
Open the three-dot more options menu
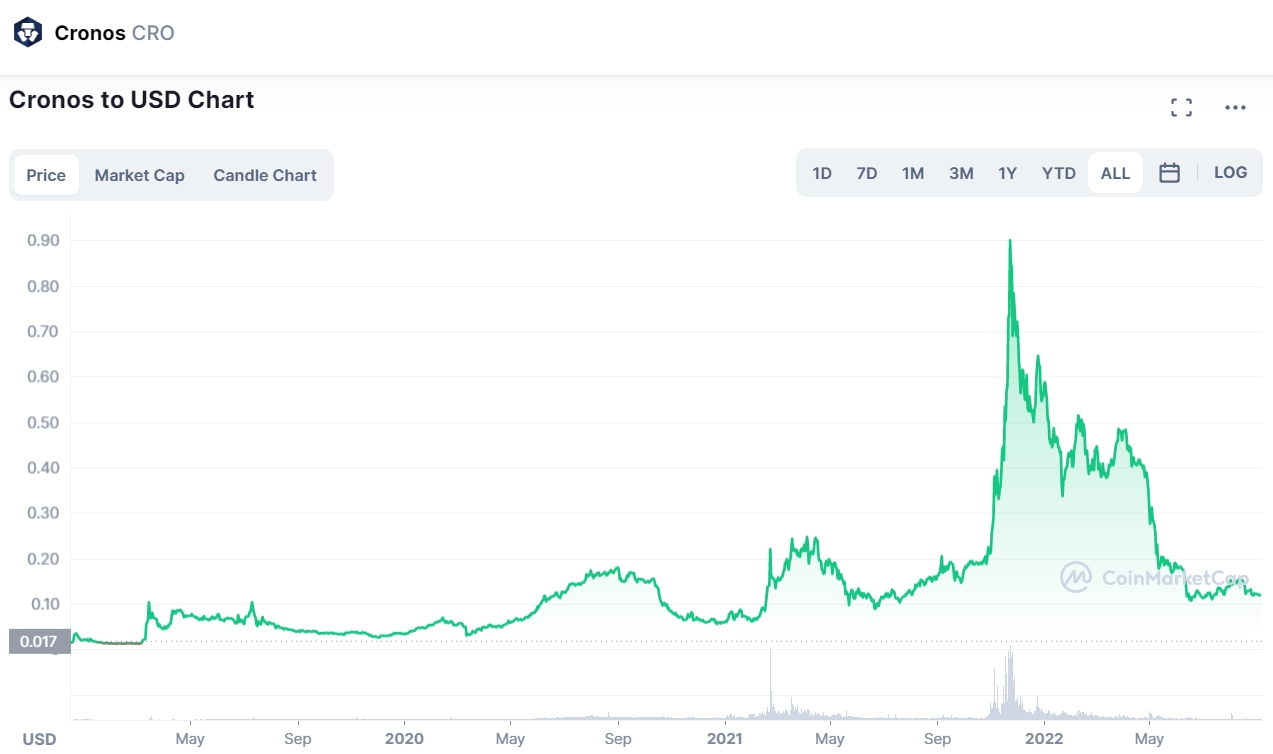pyautogui.click(x=1236, y=108)
